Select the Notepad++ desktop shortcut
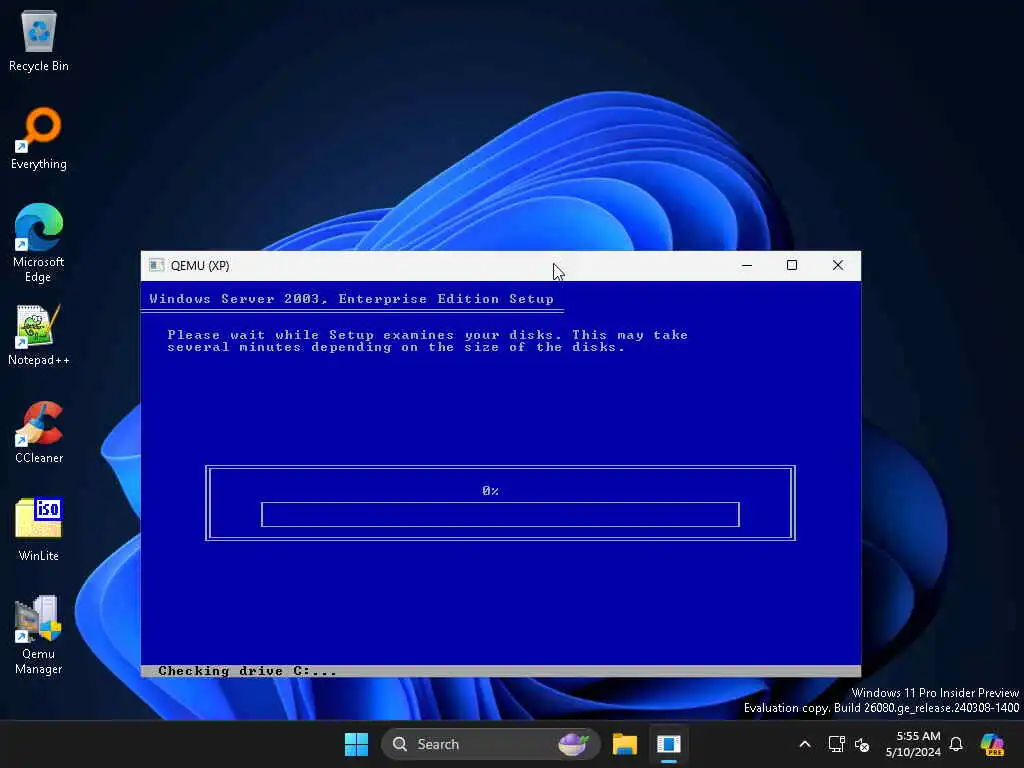This screenshot has width=1024, height=768. 39,334
